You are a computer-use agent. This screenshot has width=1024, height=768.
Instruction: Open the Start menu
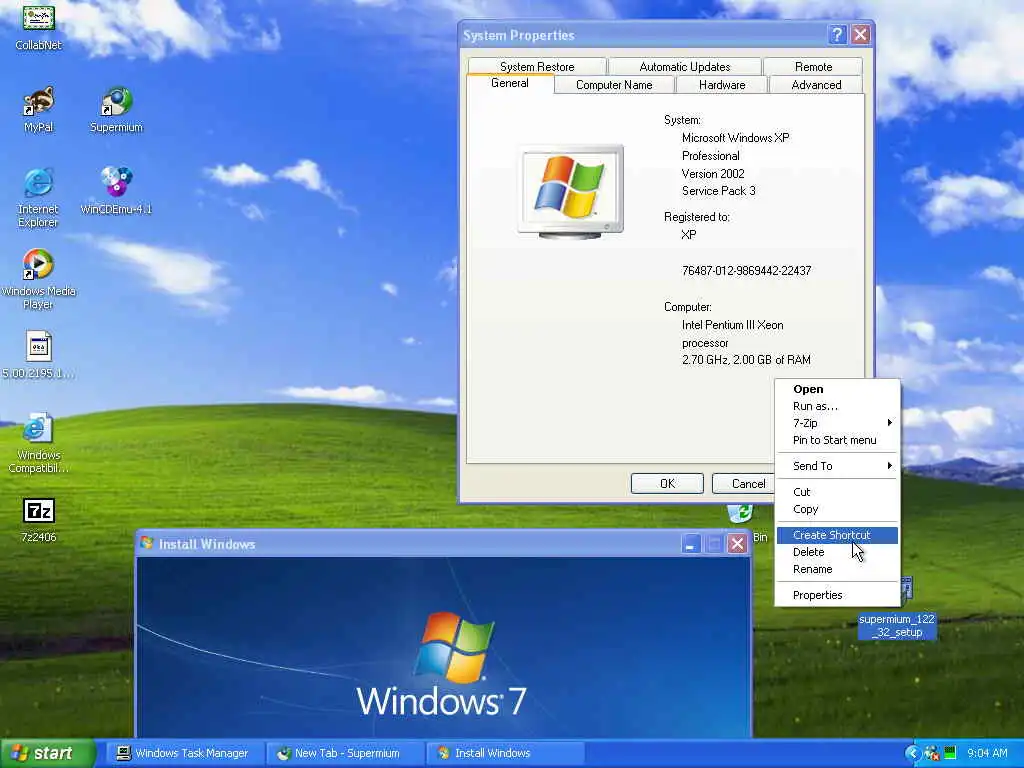tap(48, 753)
